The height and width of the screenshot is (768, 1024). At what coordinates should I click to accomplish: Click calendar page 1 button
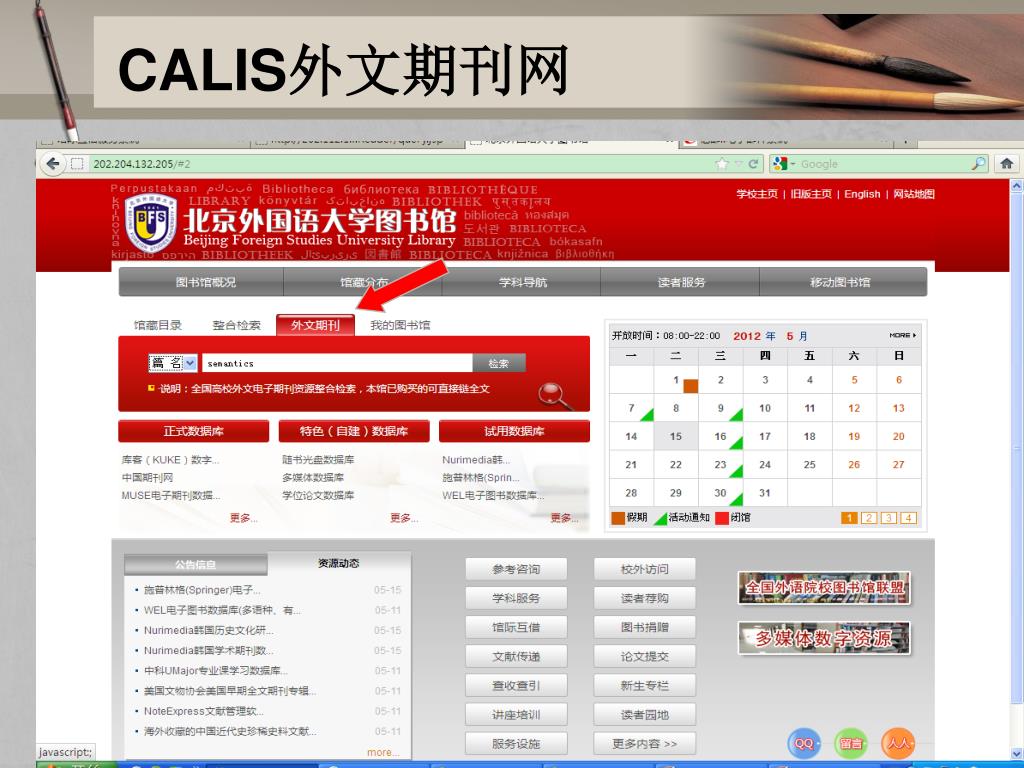pyautogui.click(x=849, y=518)
